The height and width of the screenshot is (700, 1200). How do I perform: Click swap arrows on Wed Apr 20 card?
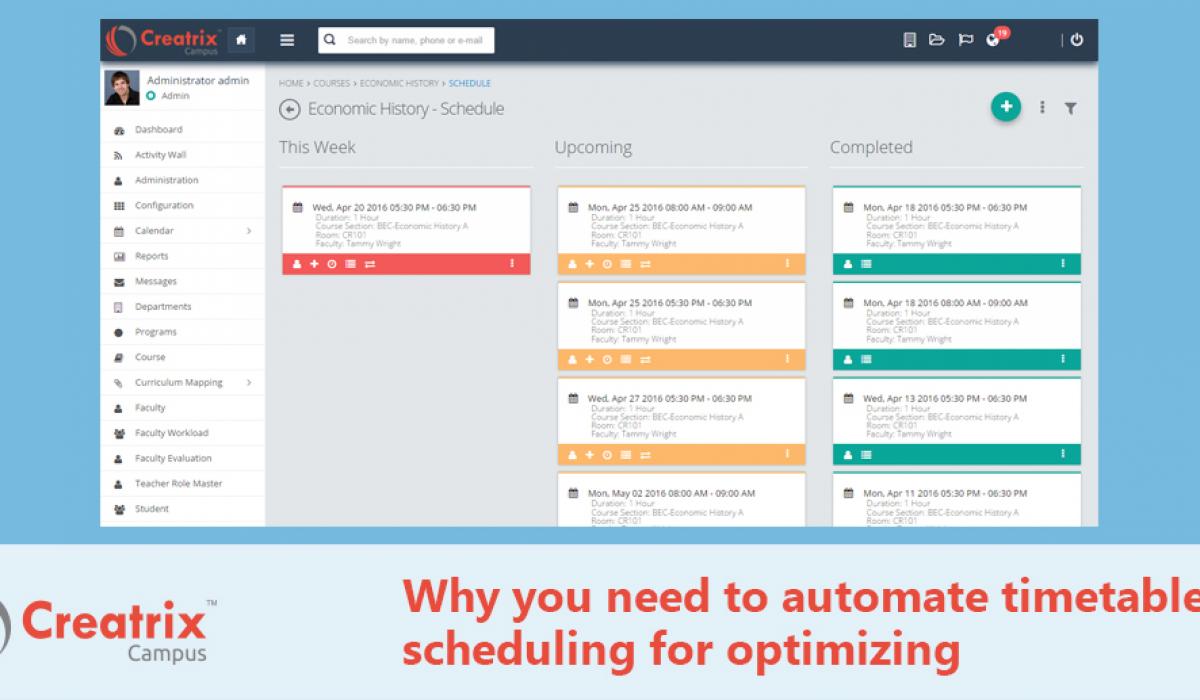[369, 264]
